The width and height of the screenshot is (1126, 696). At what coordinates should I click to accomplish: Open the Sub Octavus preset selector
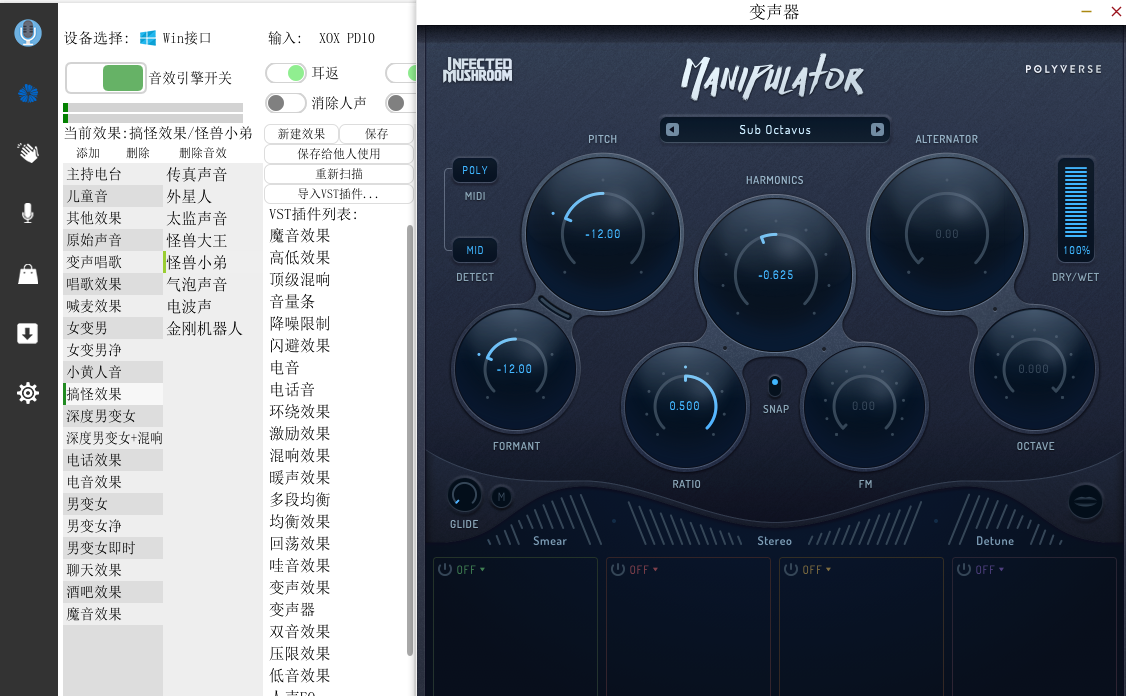[775, 129]
